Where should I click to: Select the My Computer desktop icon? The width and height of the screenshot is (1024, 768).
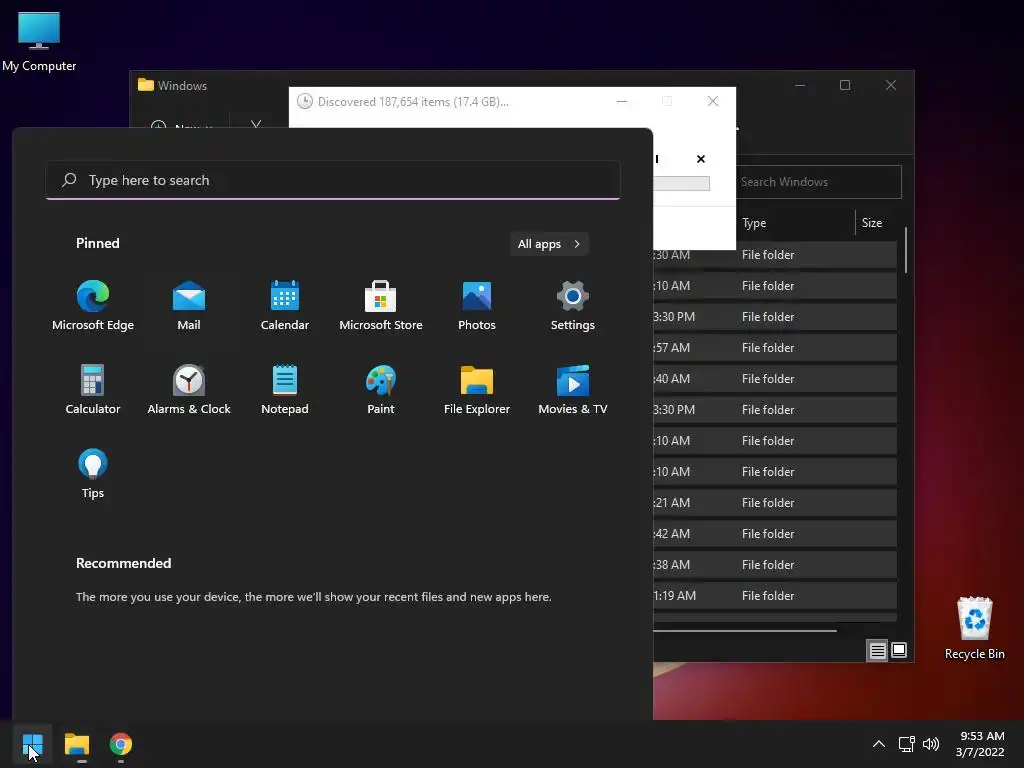(39, 42)
